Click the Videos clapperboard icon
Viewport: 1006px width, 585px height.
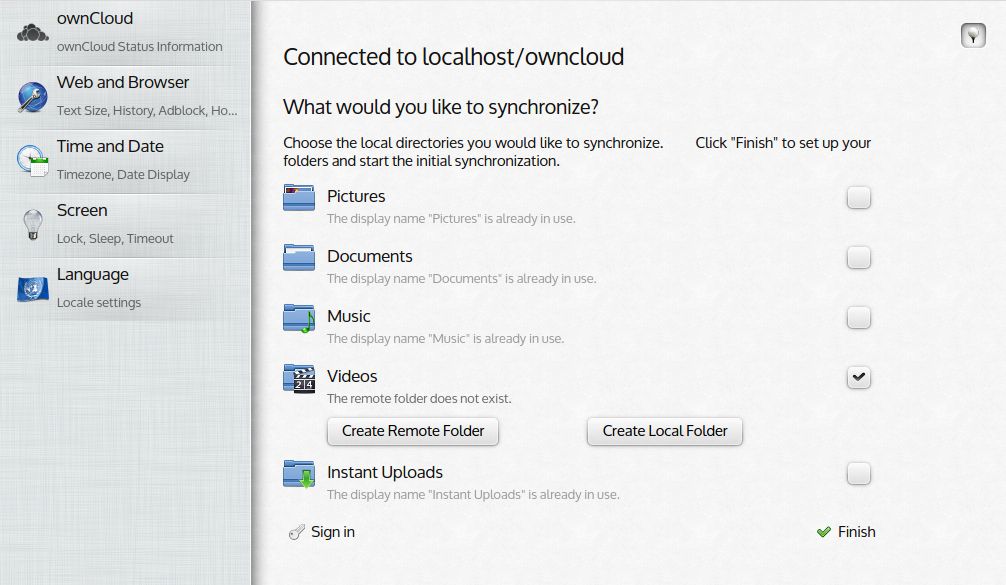299,378
